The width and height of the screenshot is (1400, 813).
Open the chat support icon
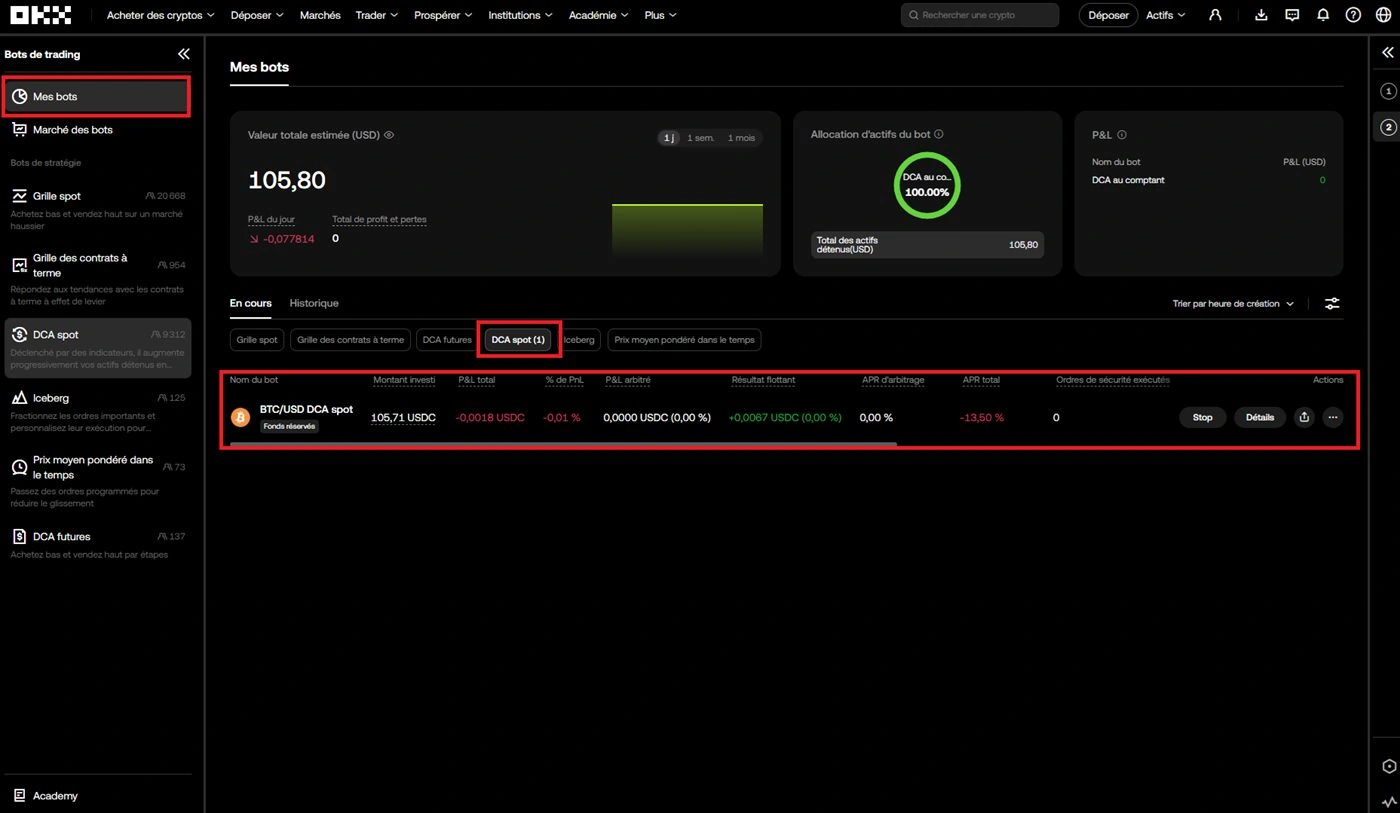coord(1292,15)
